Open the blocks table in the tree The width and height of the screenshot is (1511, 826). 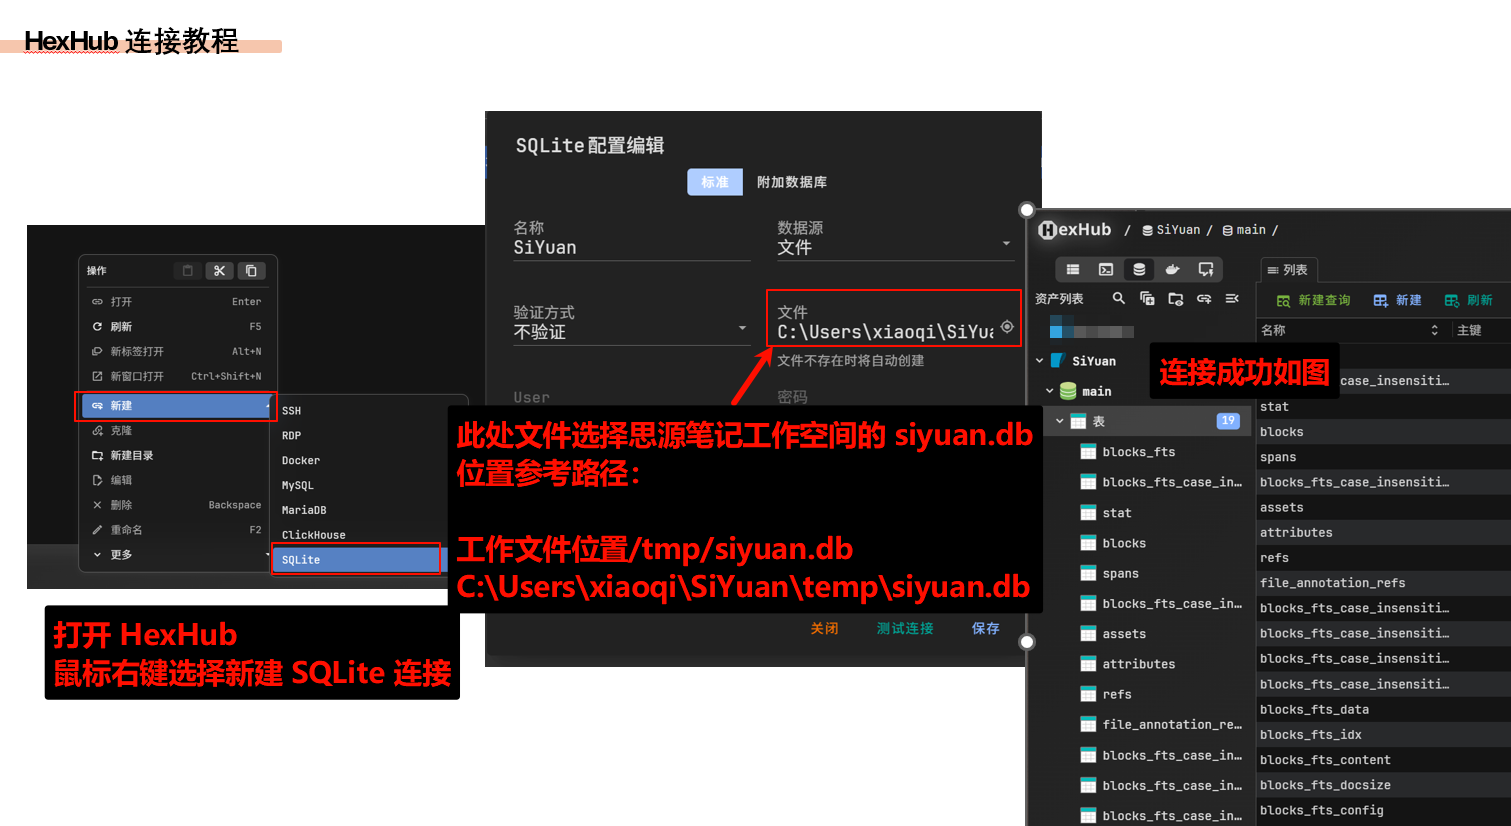(1124, 543)
